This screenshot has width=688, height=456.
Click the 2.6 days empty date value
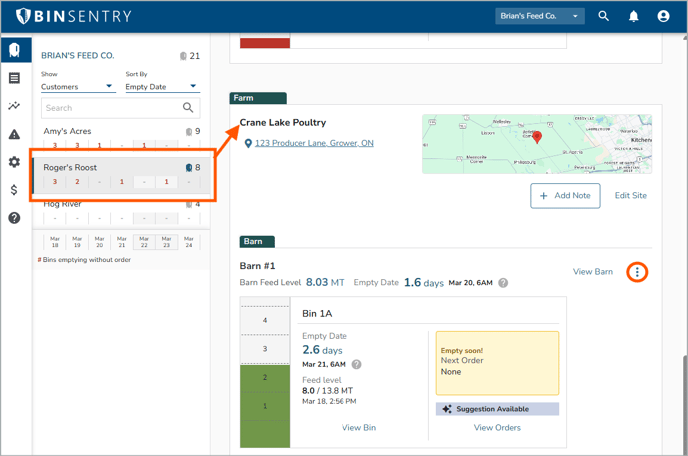pyautogui.click(x=322, y=350)
